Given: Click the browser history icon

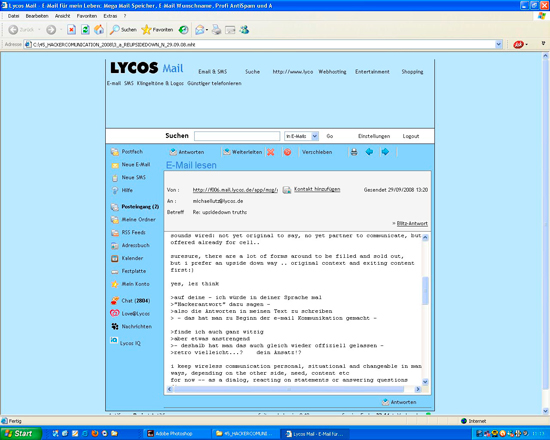Looking at the screenshot, I should coord(183,30).
